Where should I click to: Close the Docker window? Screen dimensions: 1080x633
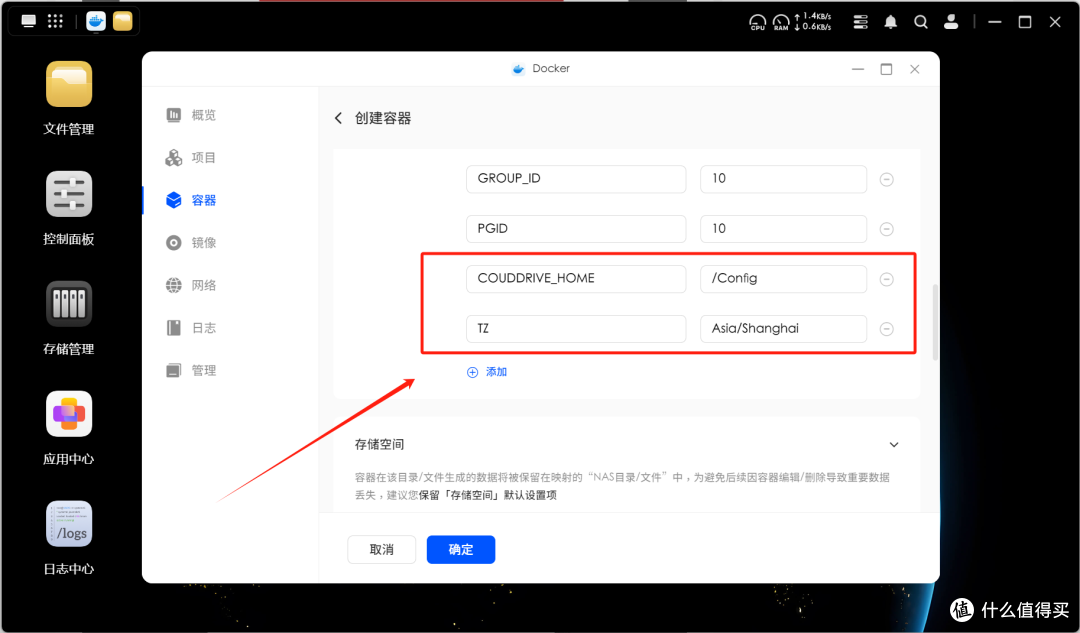point(915,69)
